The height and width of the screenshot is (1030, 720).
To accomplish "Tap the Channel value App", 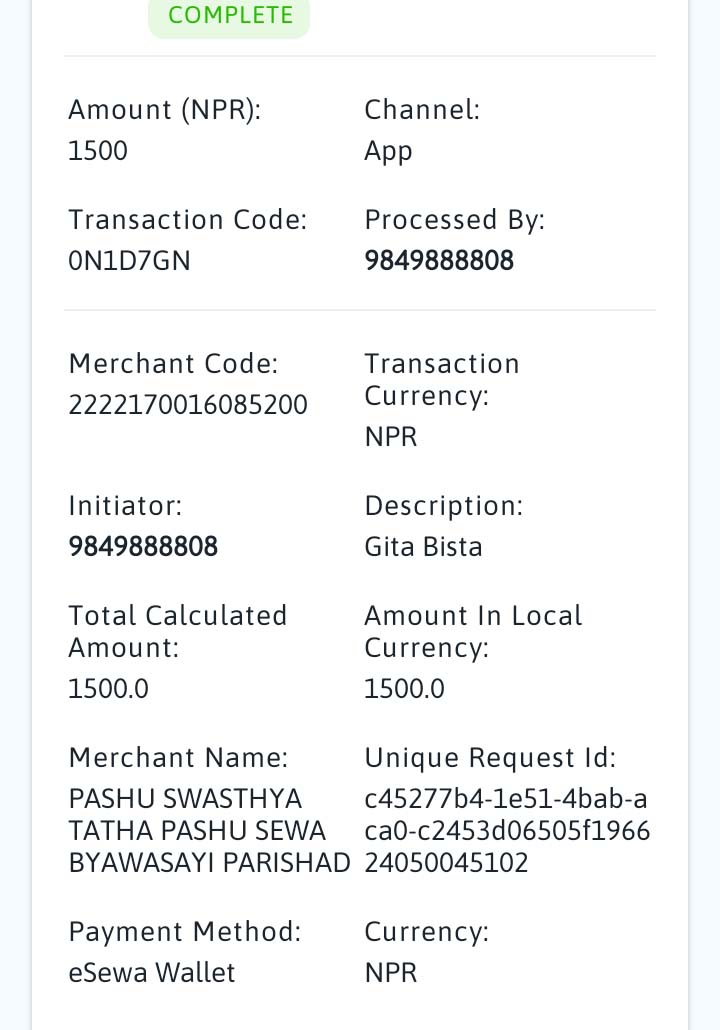I will tap(388, 152).
